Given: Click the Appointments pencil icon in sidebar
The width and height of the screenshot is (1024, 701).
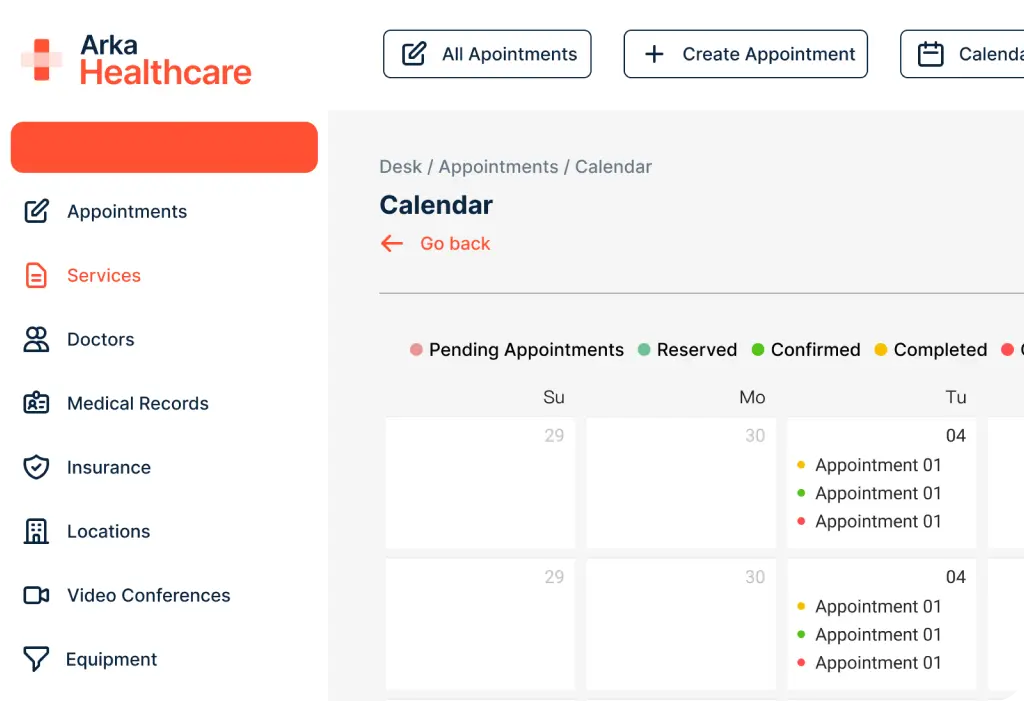Looking at the screenshot, I should 37,211.
